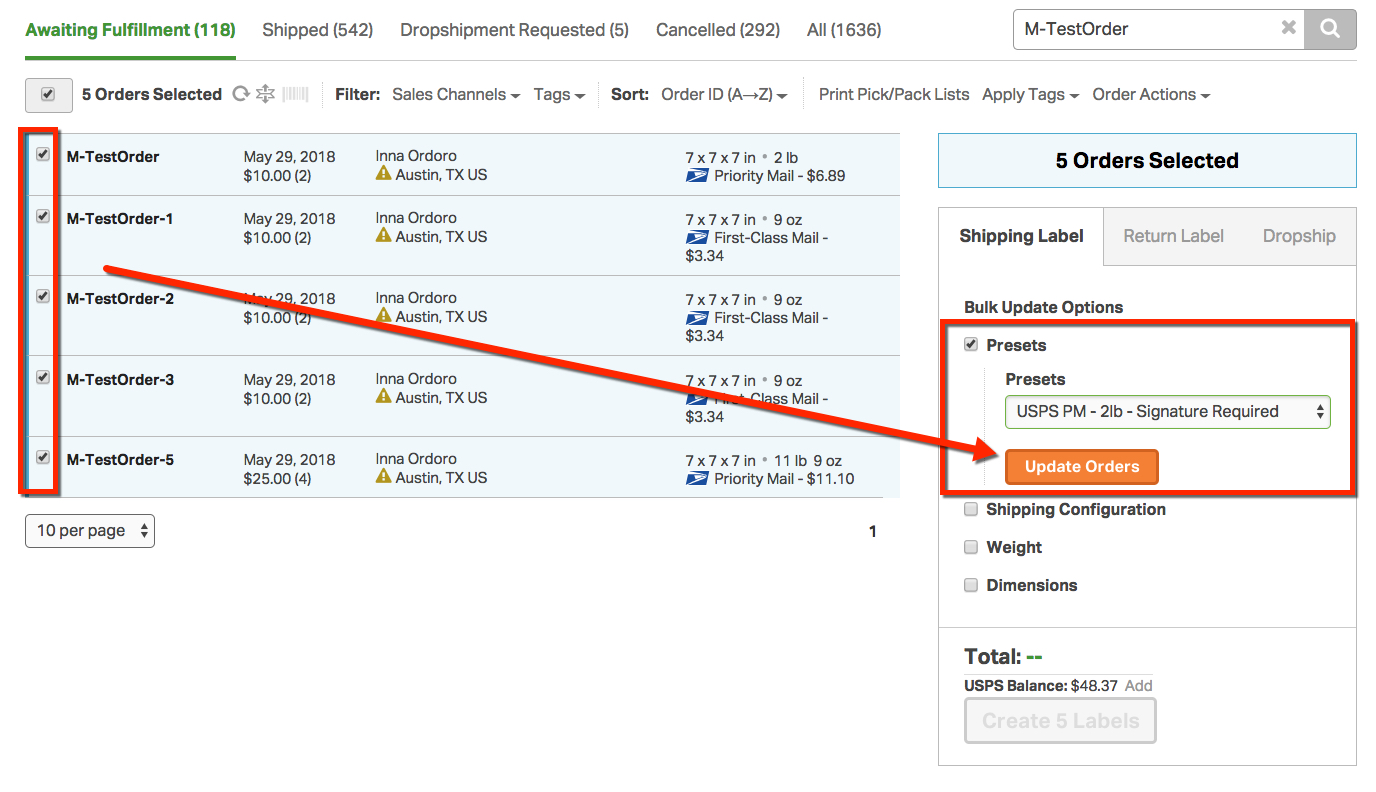The height and width of the screenshot is (792, 1376).
Task: Uncheck the M-TestOrder-2 row checkbox
Action: tap(41, 296)
